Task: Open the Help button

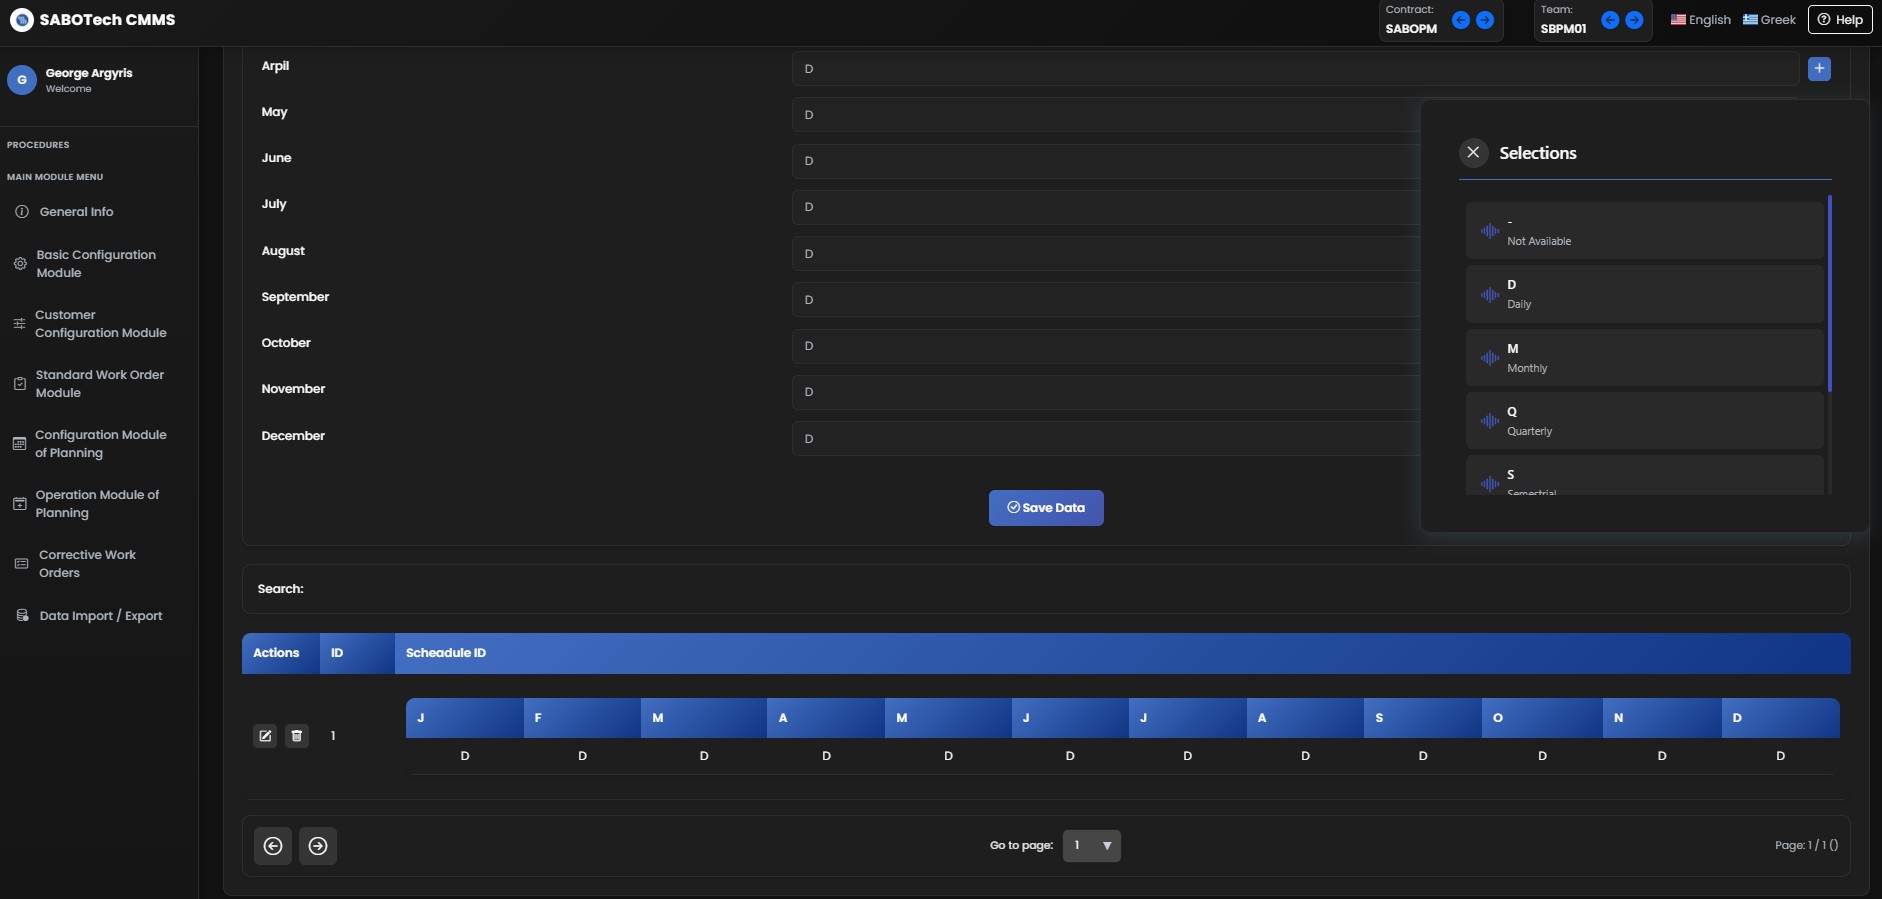Action: (1840, 20)
